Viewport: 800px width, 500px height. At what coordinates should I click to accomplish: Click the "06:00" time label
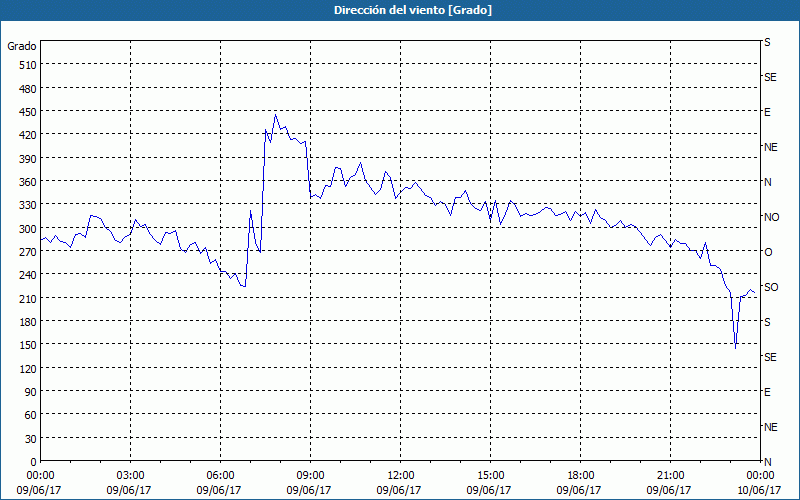click(x=220, y=476)
